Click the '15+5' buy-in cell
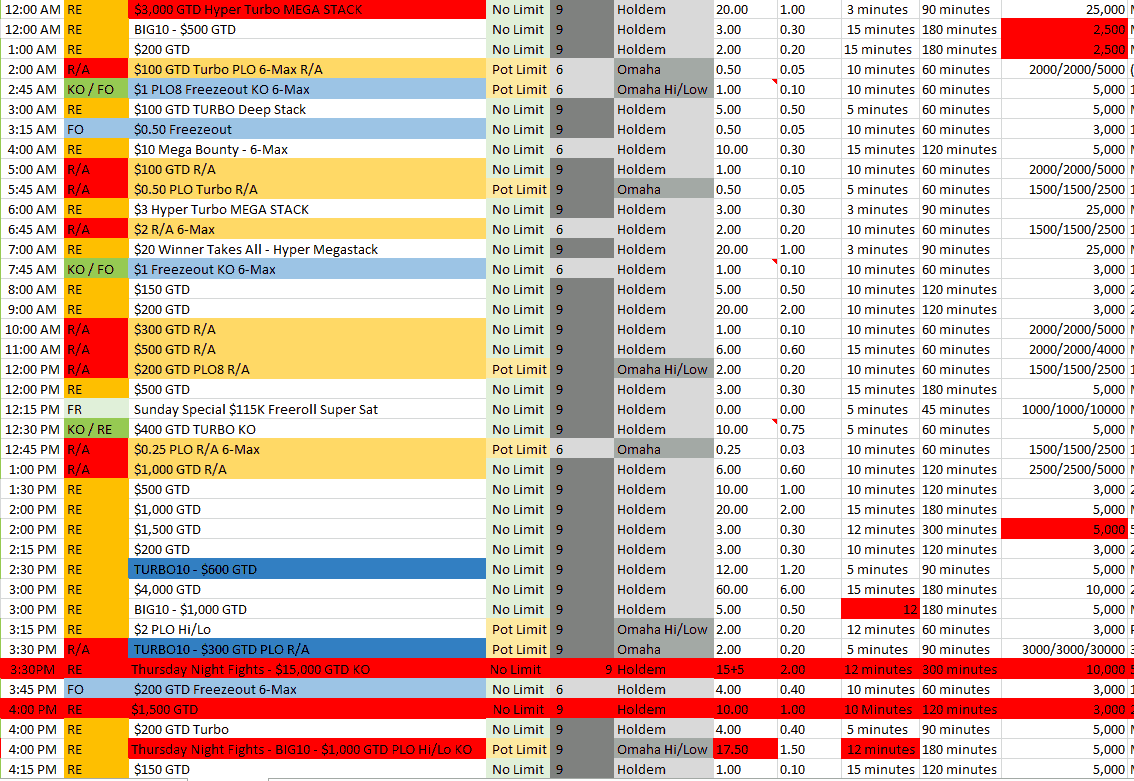 pyautogui.click(x=746, y=670)
